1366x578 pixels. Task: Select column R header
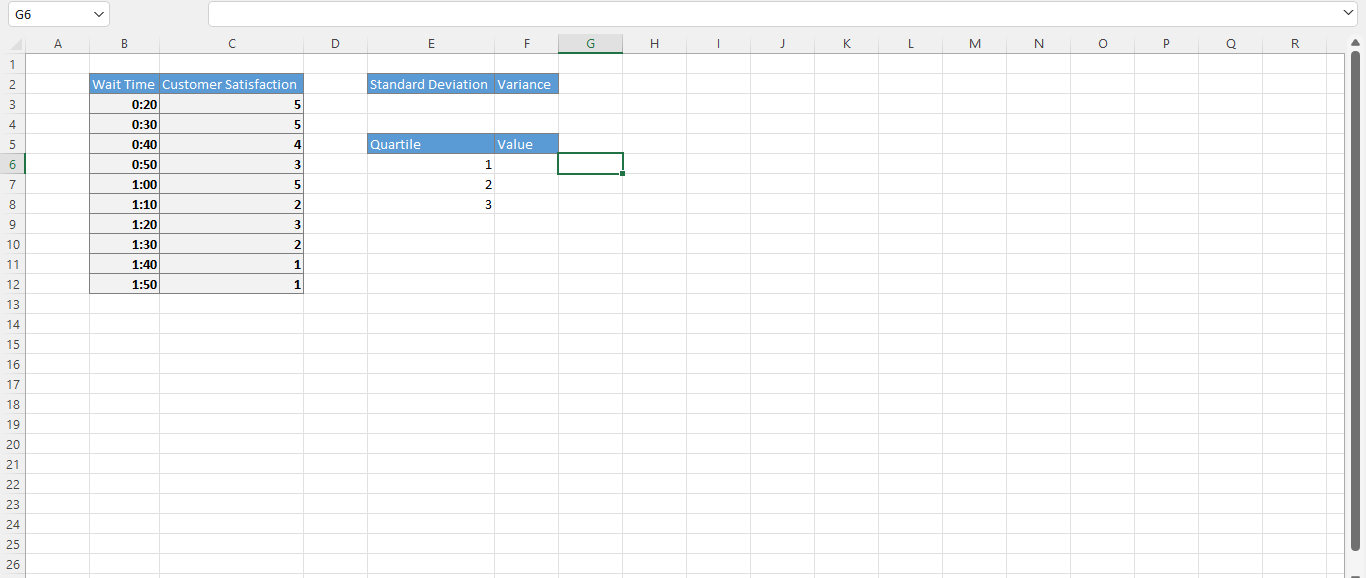(x=1295, y=43)
